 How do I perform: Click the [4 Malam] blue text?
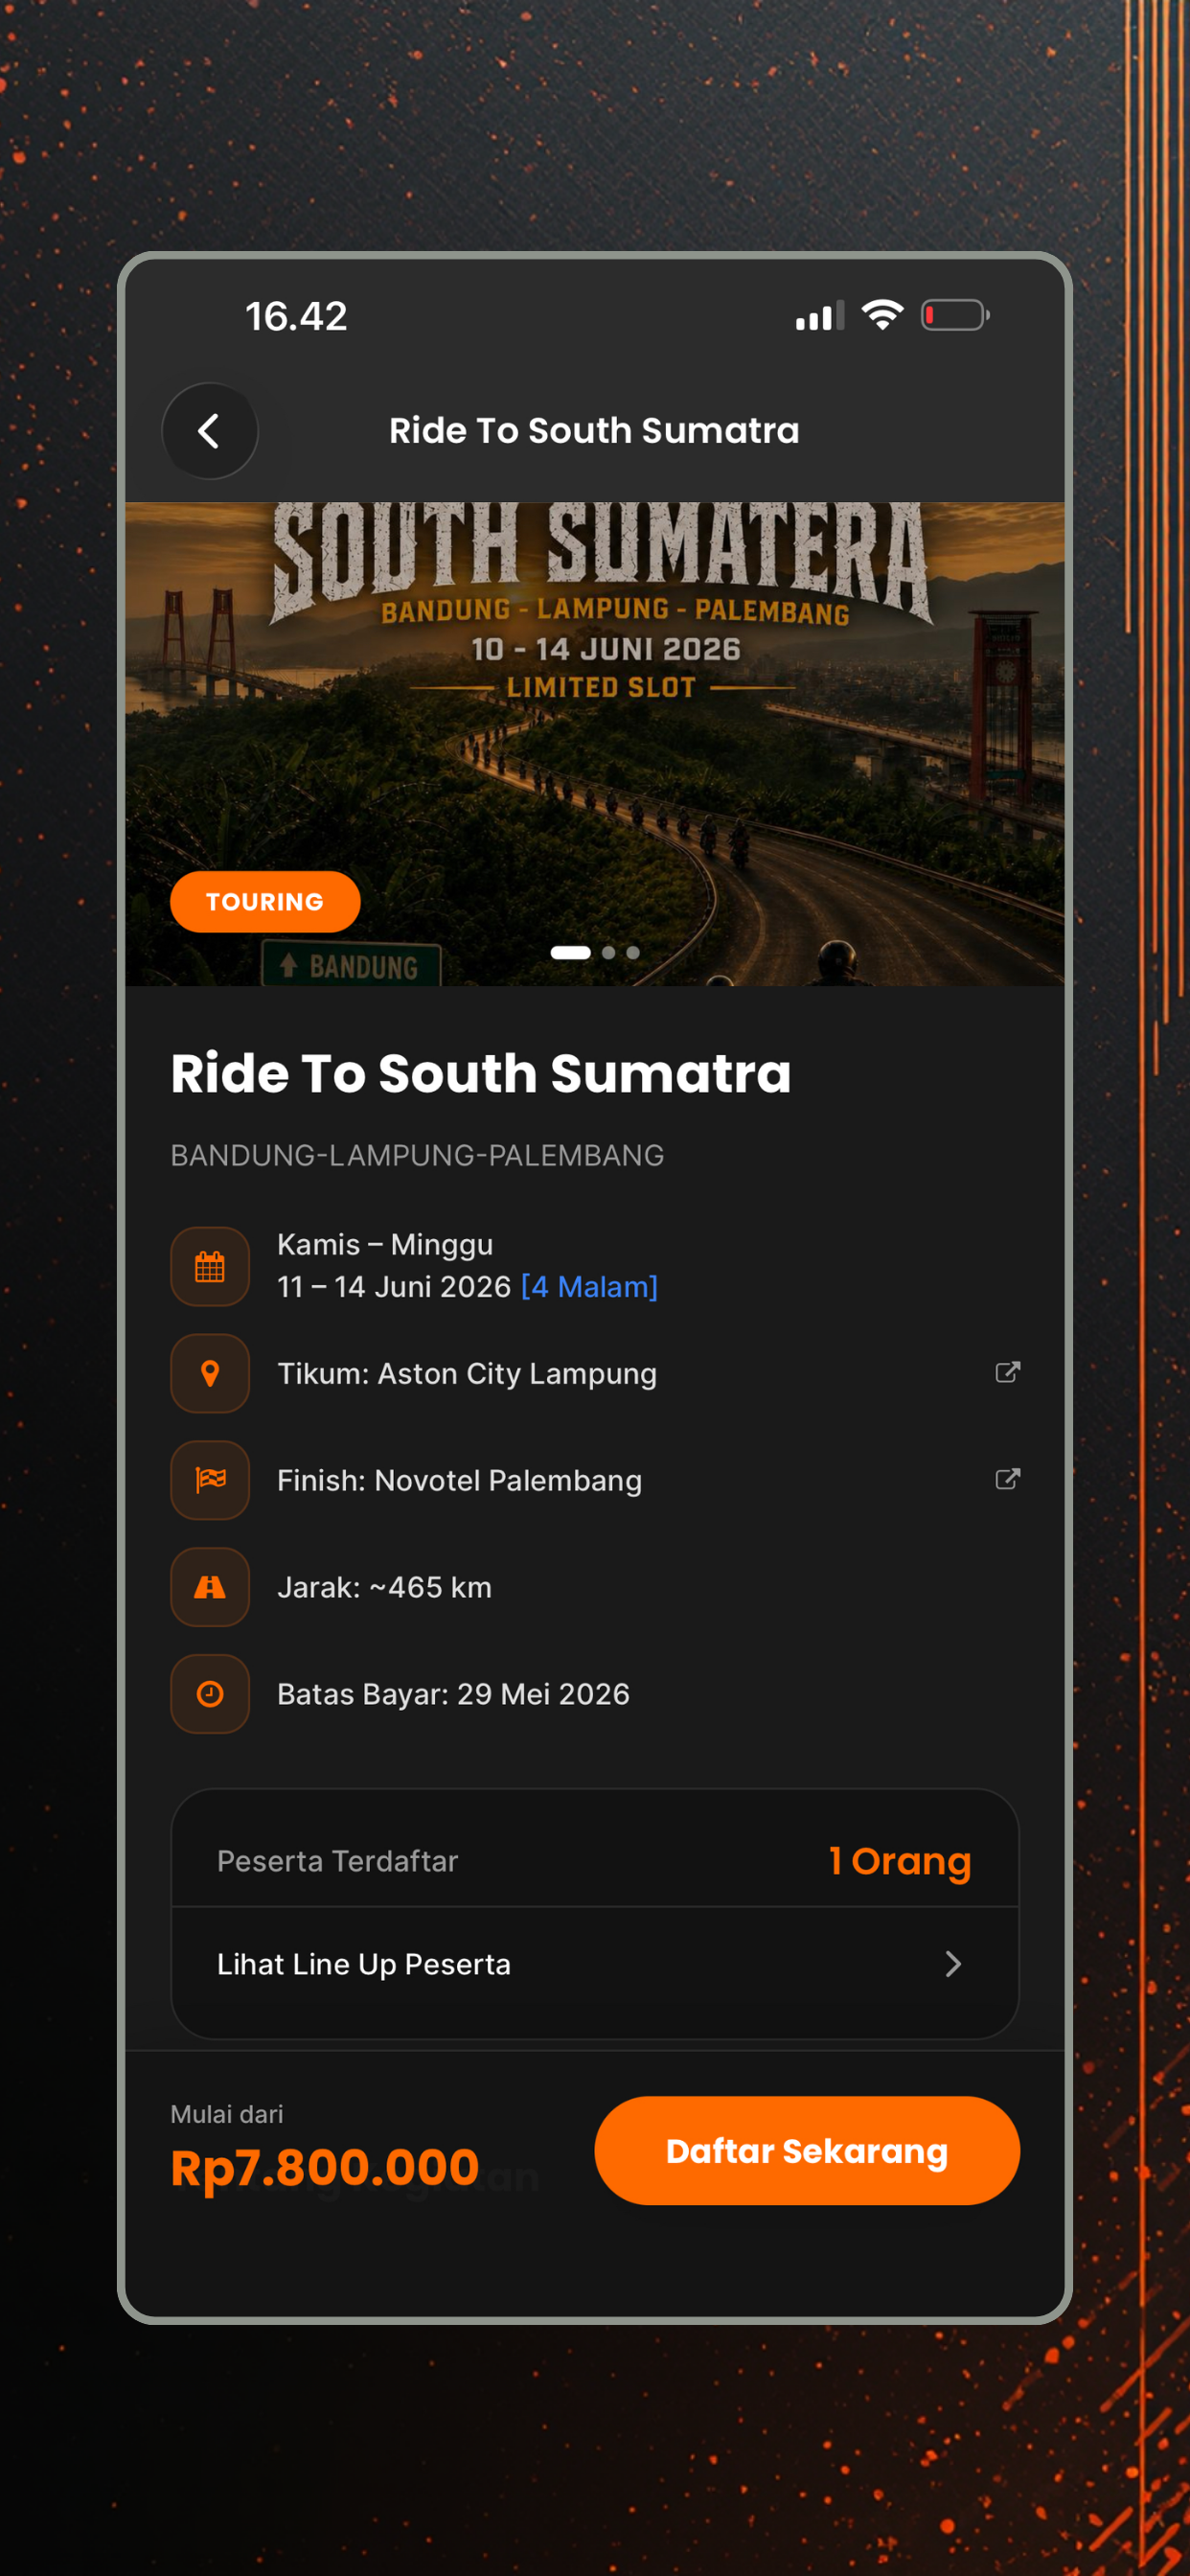pyautogui.click(x=589, y=1287)
